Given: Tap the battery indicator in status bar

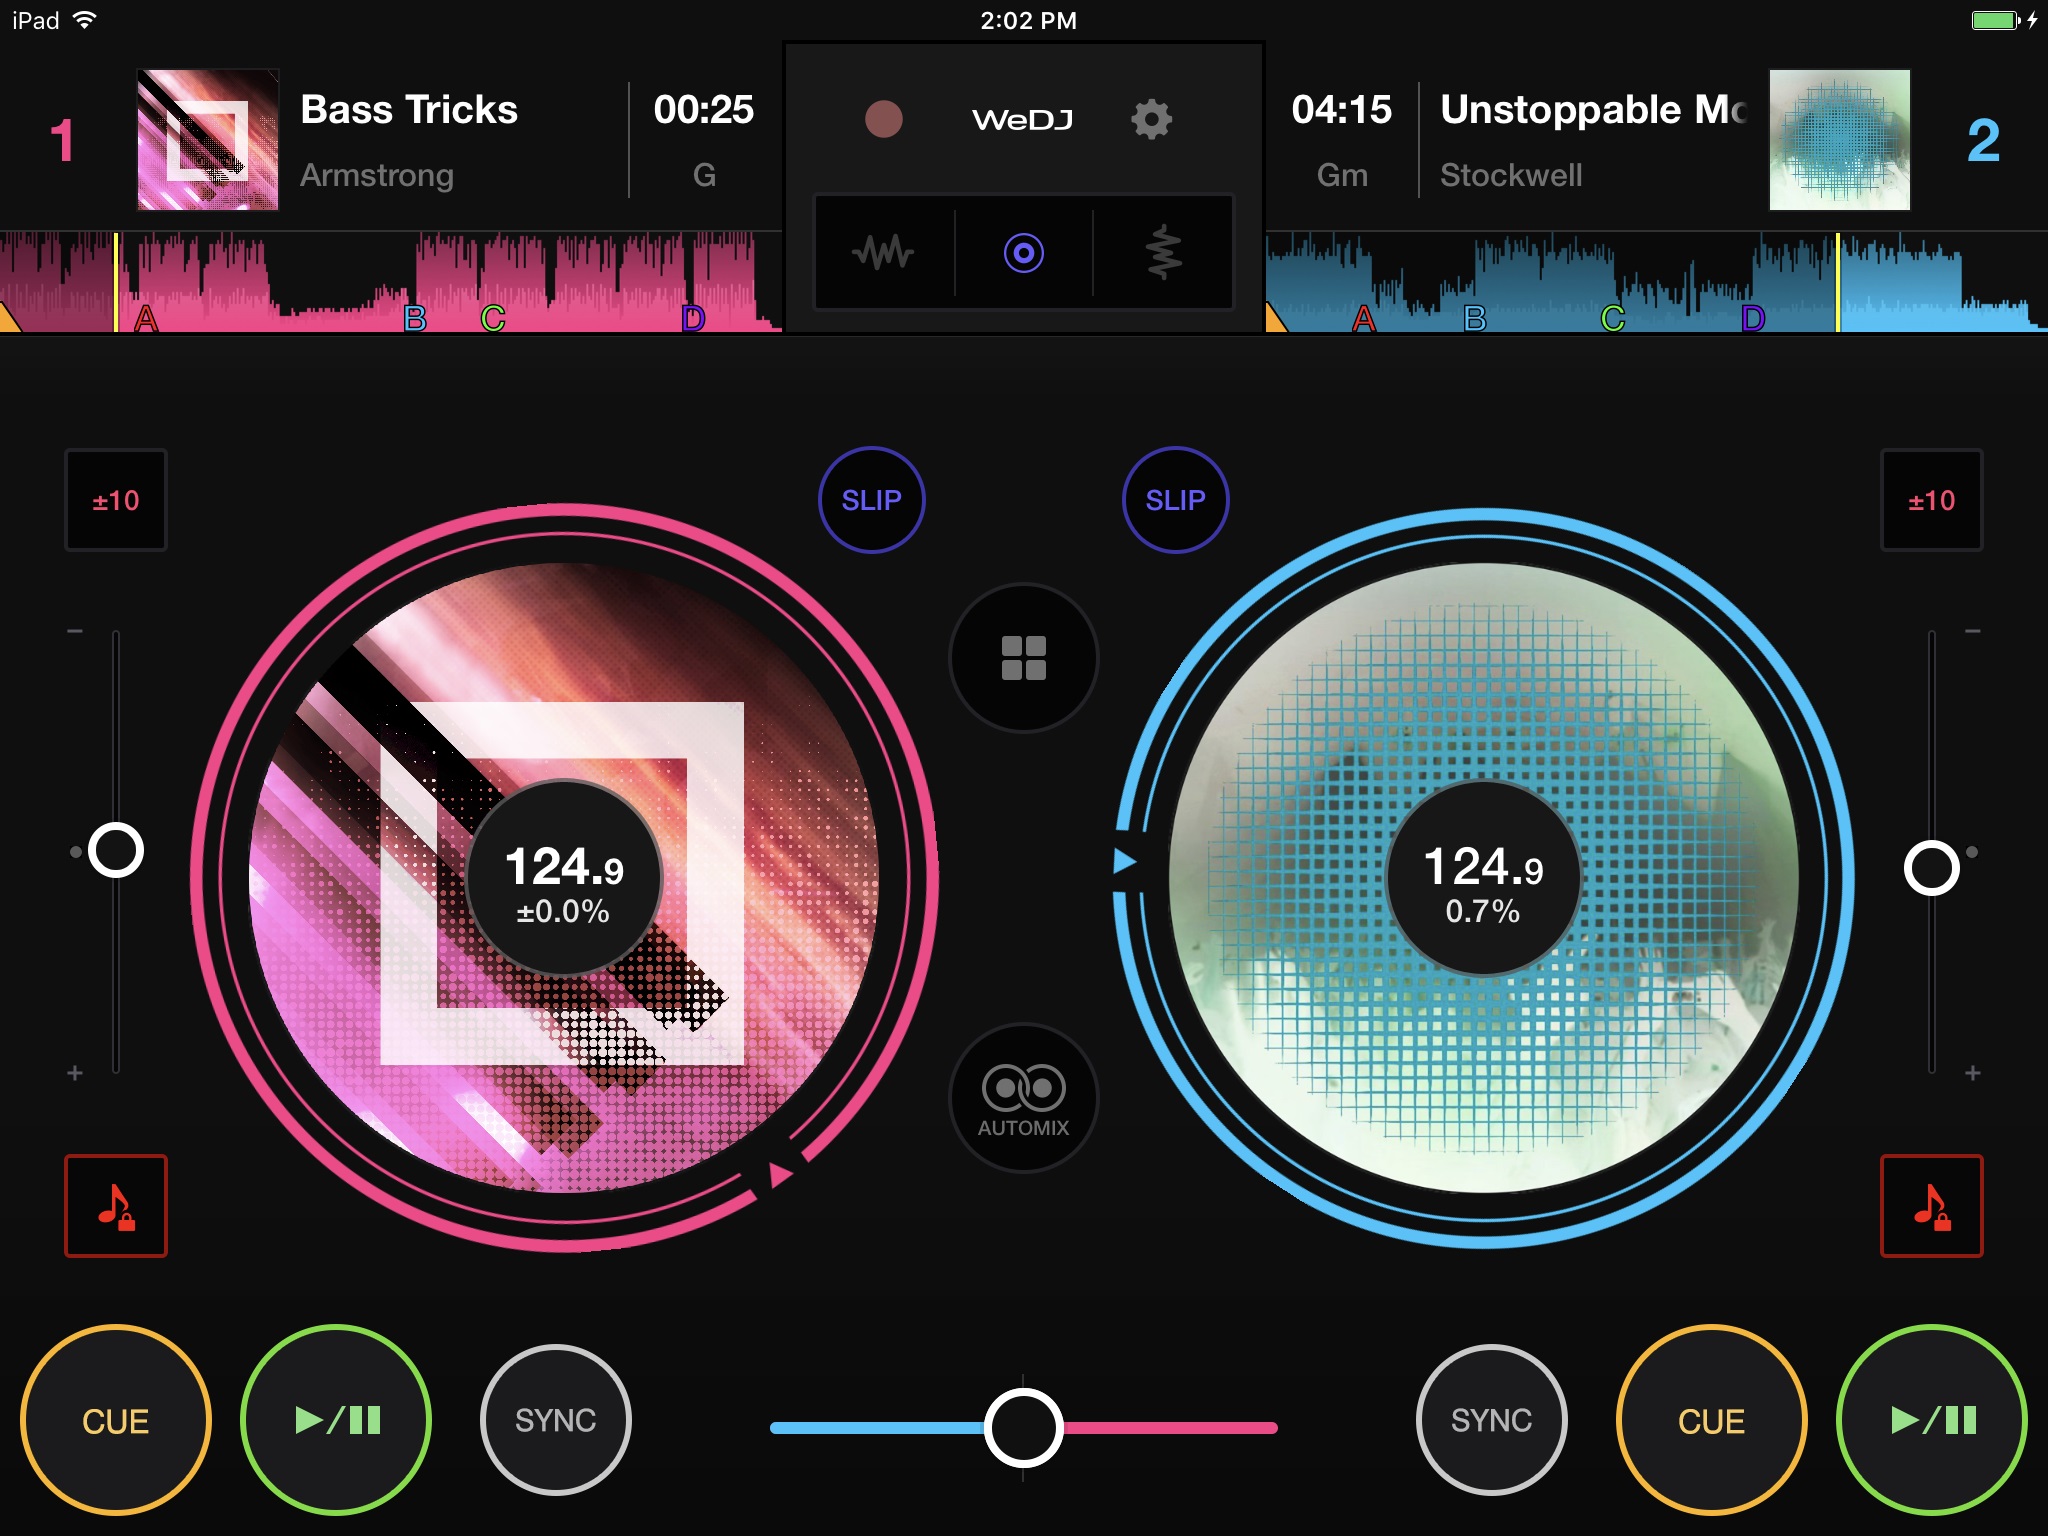Looking at the screenshot, I should (x=1996, y=20).
